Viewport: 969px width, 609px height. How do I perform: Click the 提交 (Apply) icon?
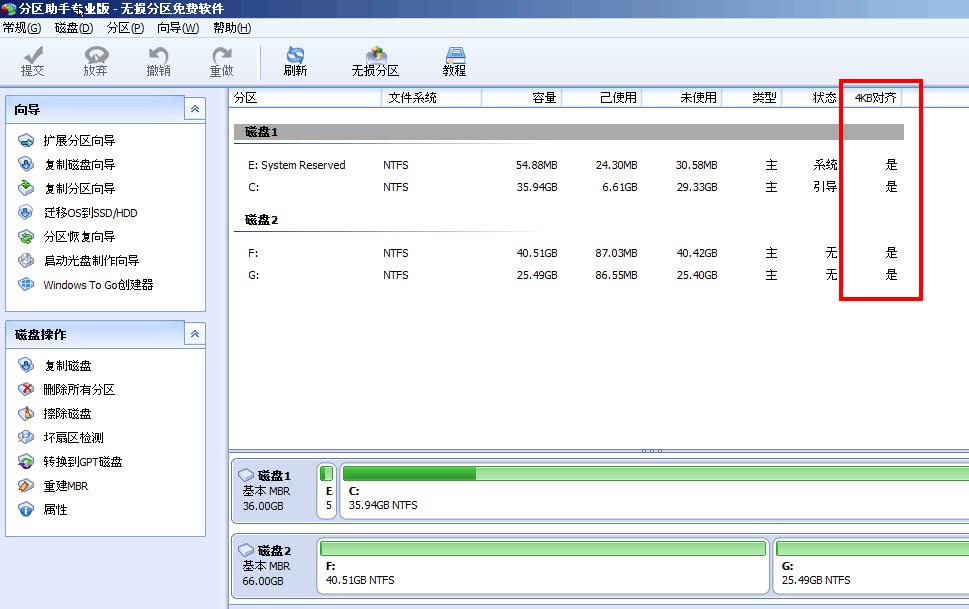click(33, 60)
